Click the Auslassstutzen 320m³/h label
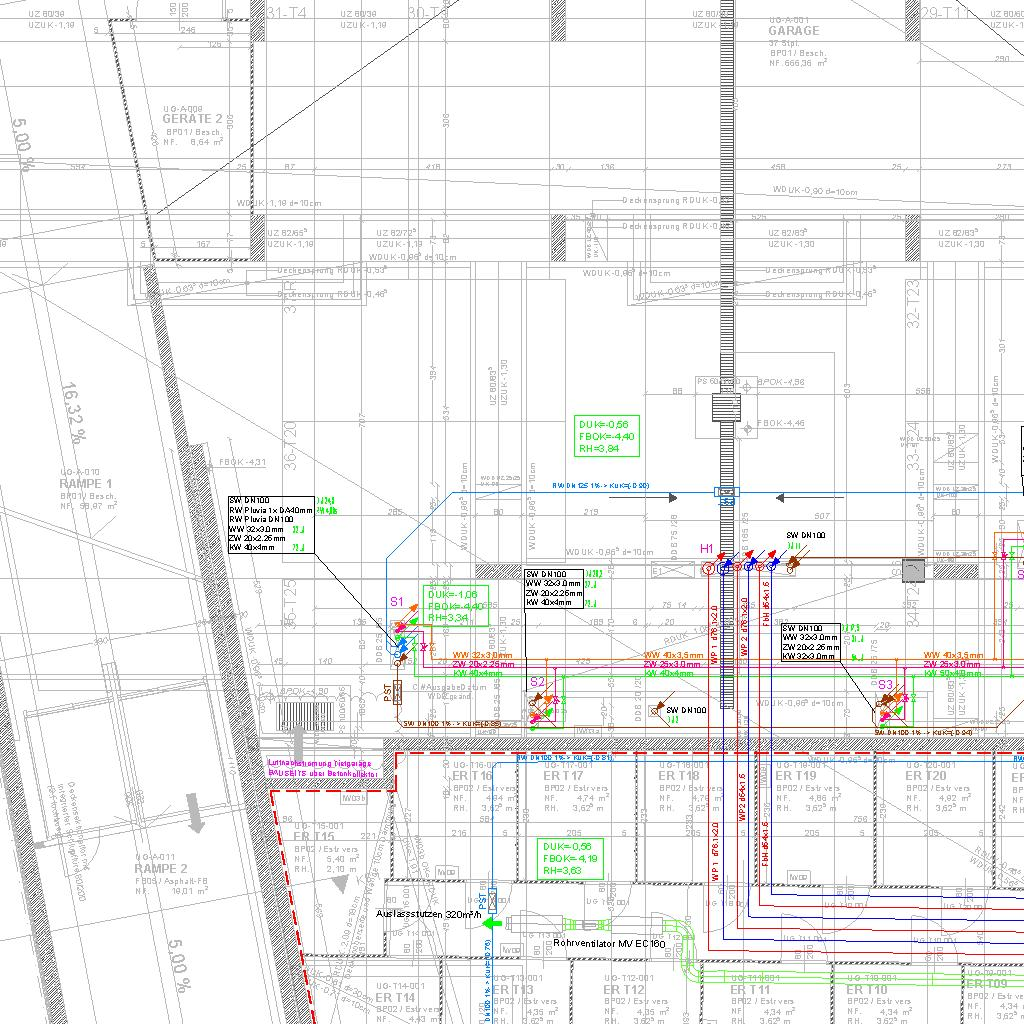 click(428, 914)
